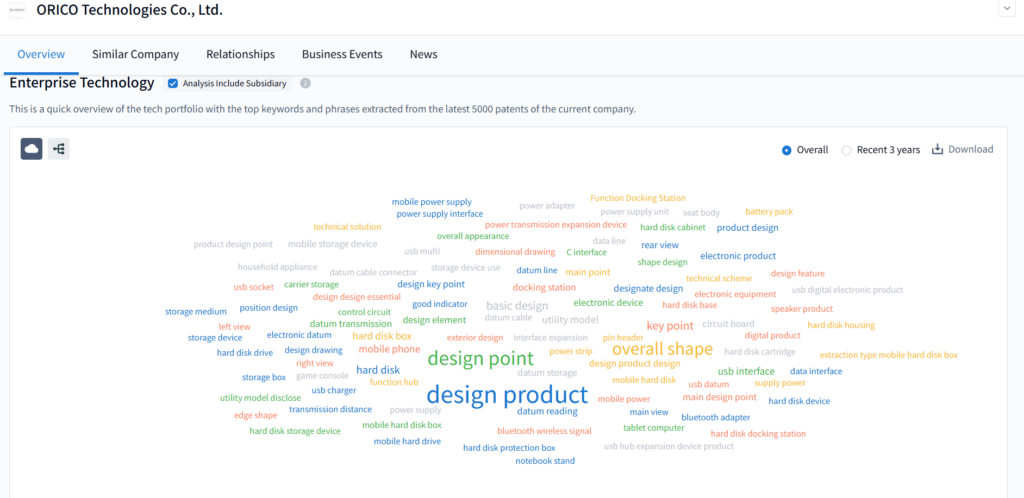Viewport: 1024px width, 498px height.
Task: Uncheck Analysis Include Subsidiary checkbox
Action: (173, 83)
